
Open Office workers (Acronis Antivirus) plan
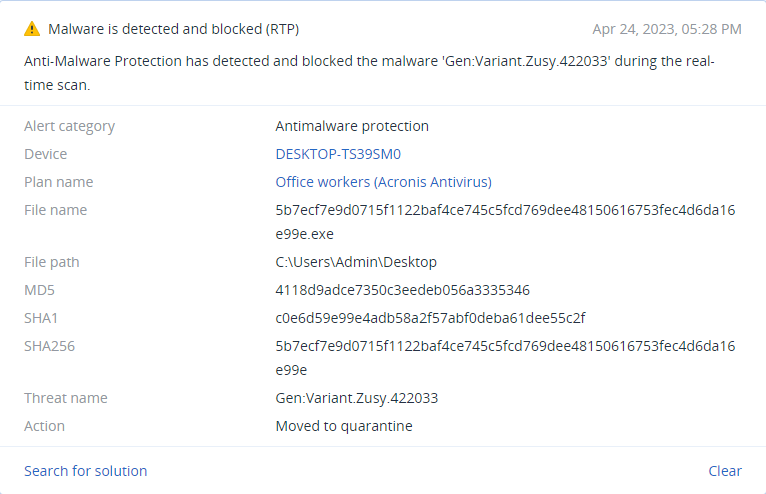383,182
